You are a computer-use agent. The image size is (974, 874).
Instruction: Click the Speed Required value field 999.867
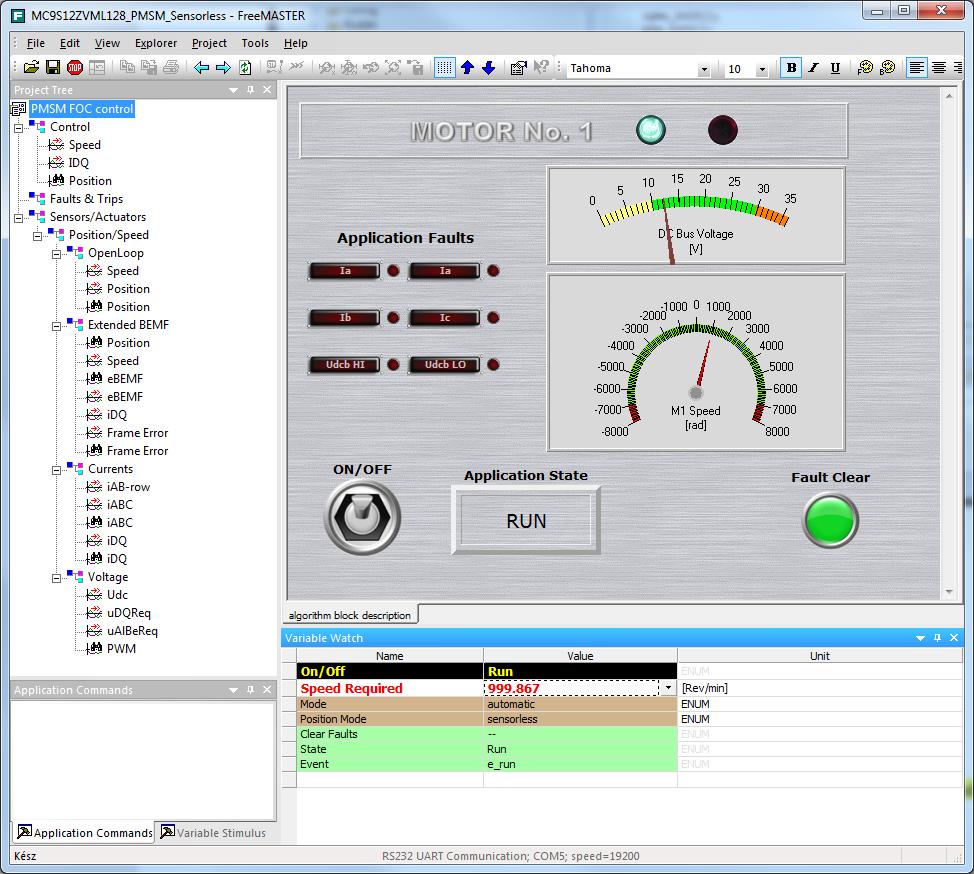pos(571,688)
